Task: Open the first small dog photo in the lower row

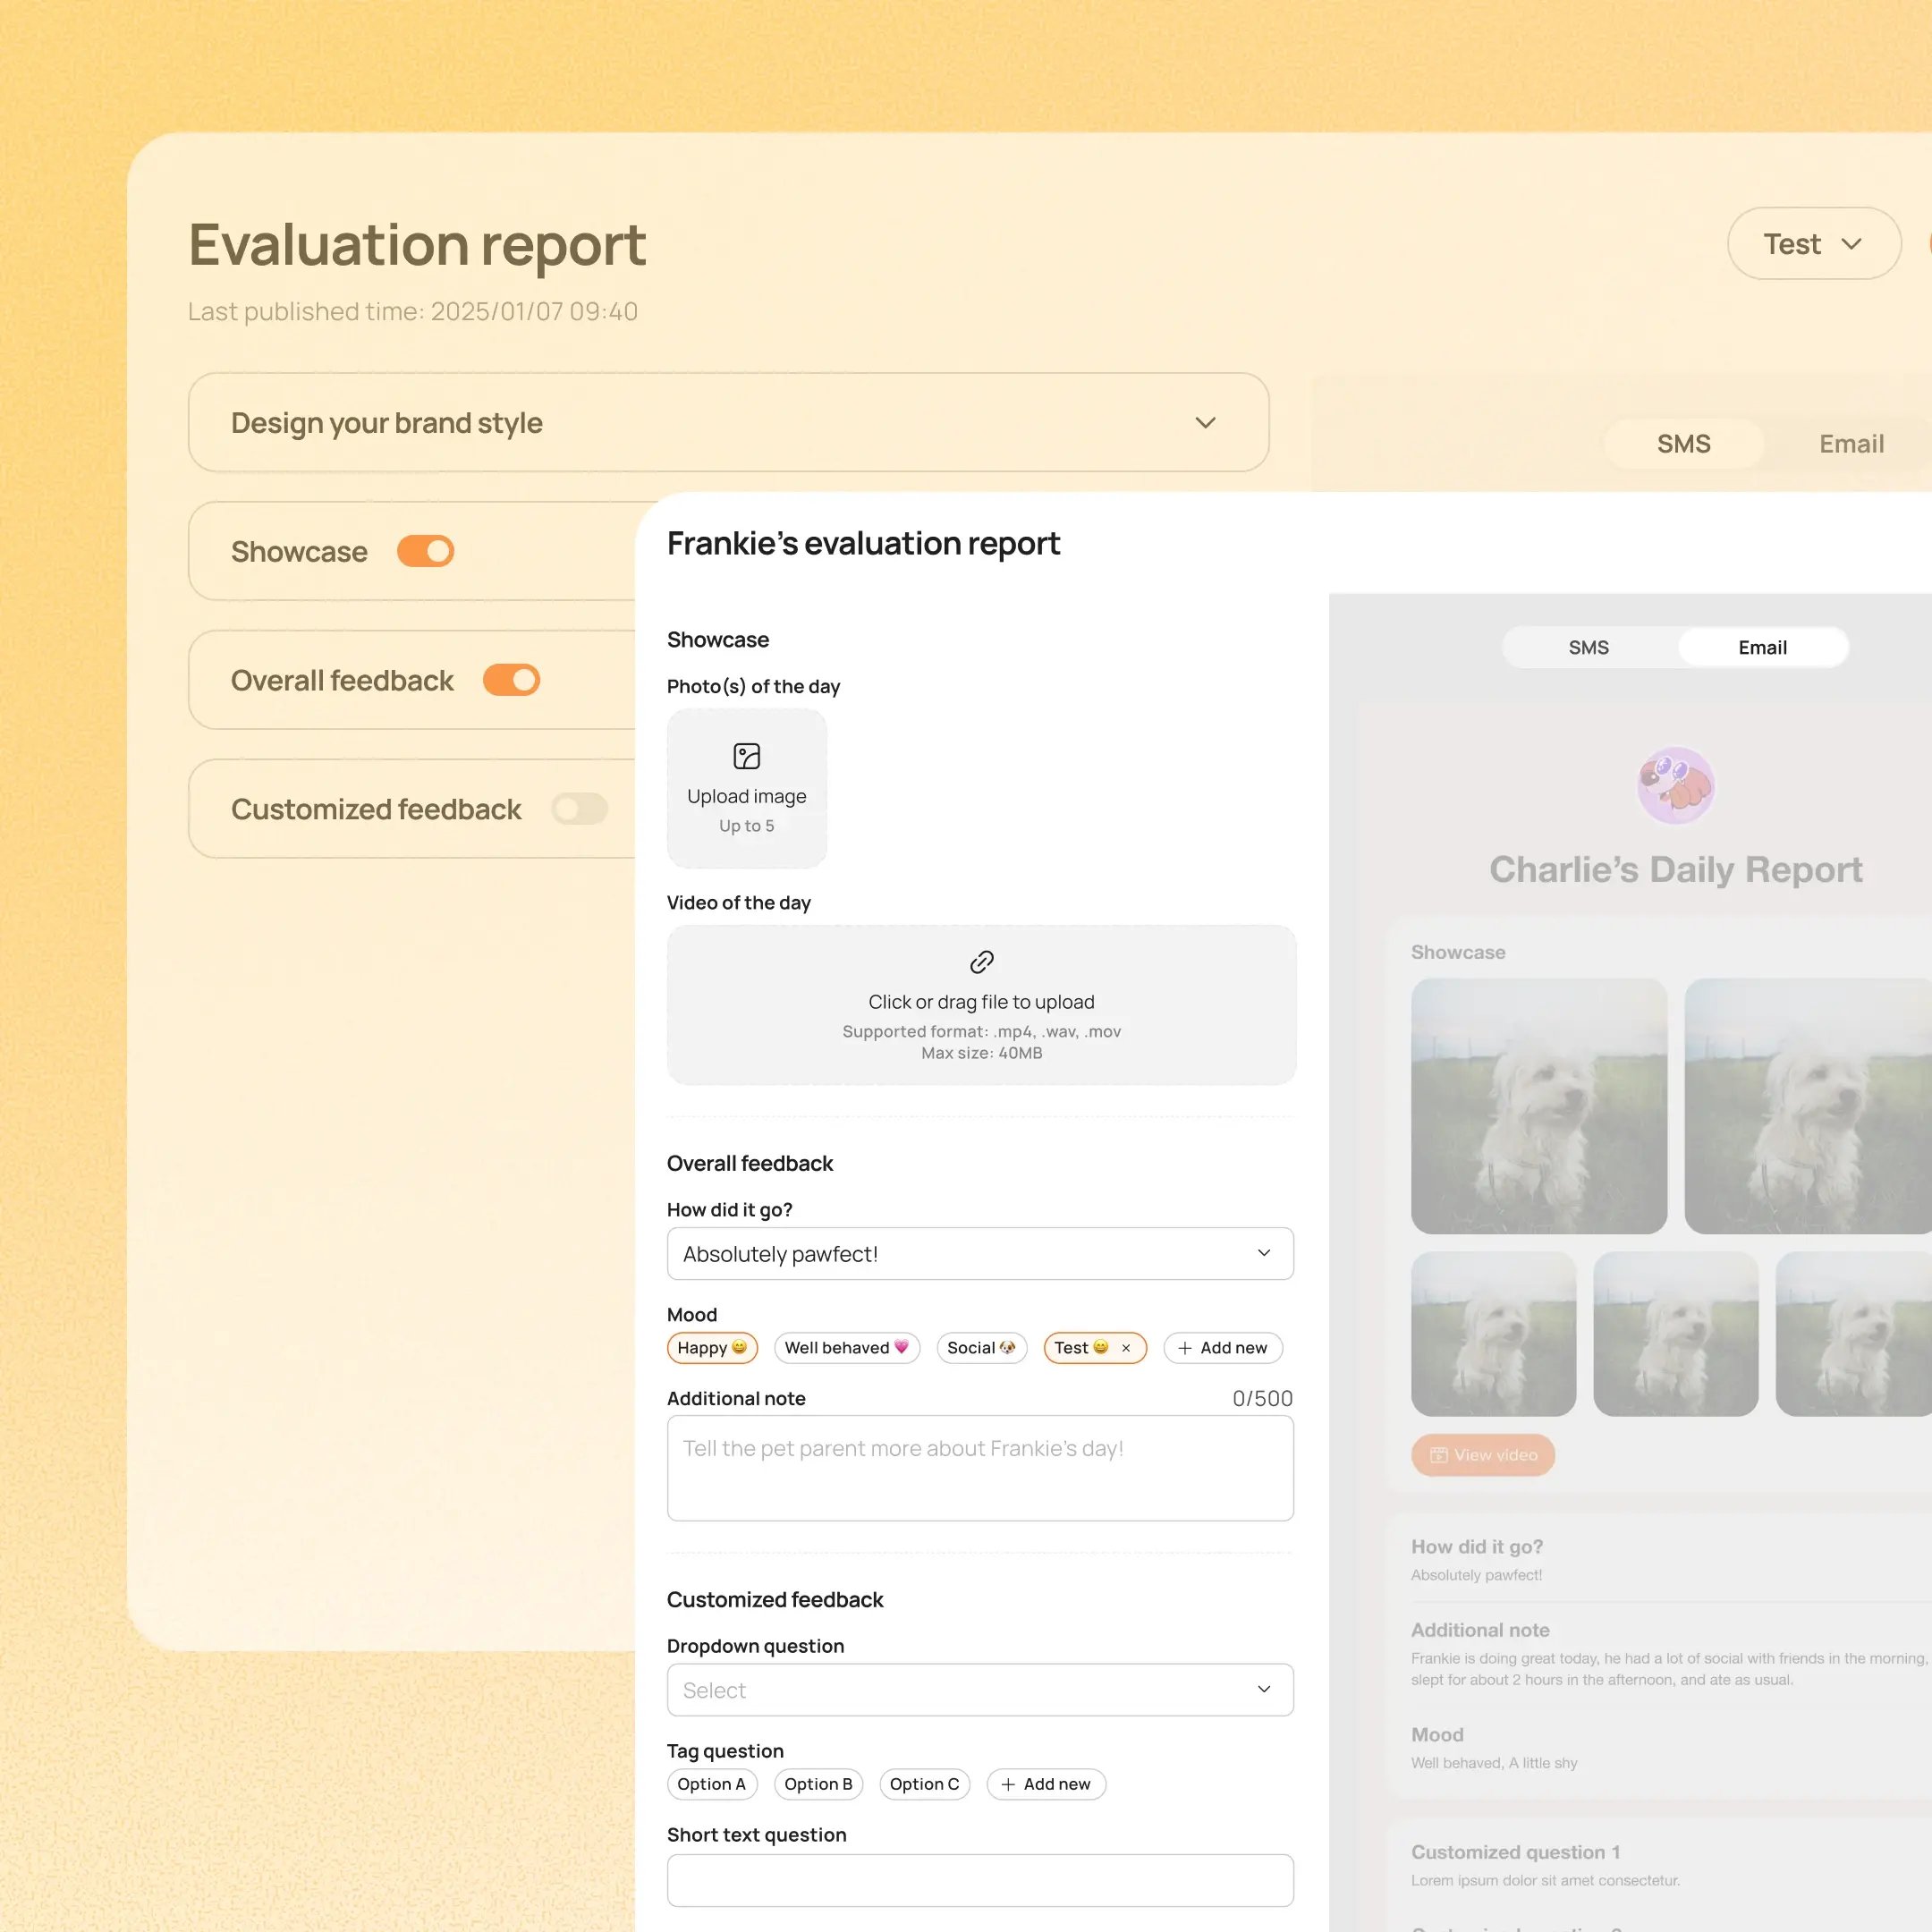Action: click(x=1494, y=1334)
